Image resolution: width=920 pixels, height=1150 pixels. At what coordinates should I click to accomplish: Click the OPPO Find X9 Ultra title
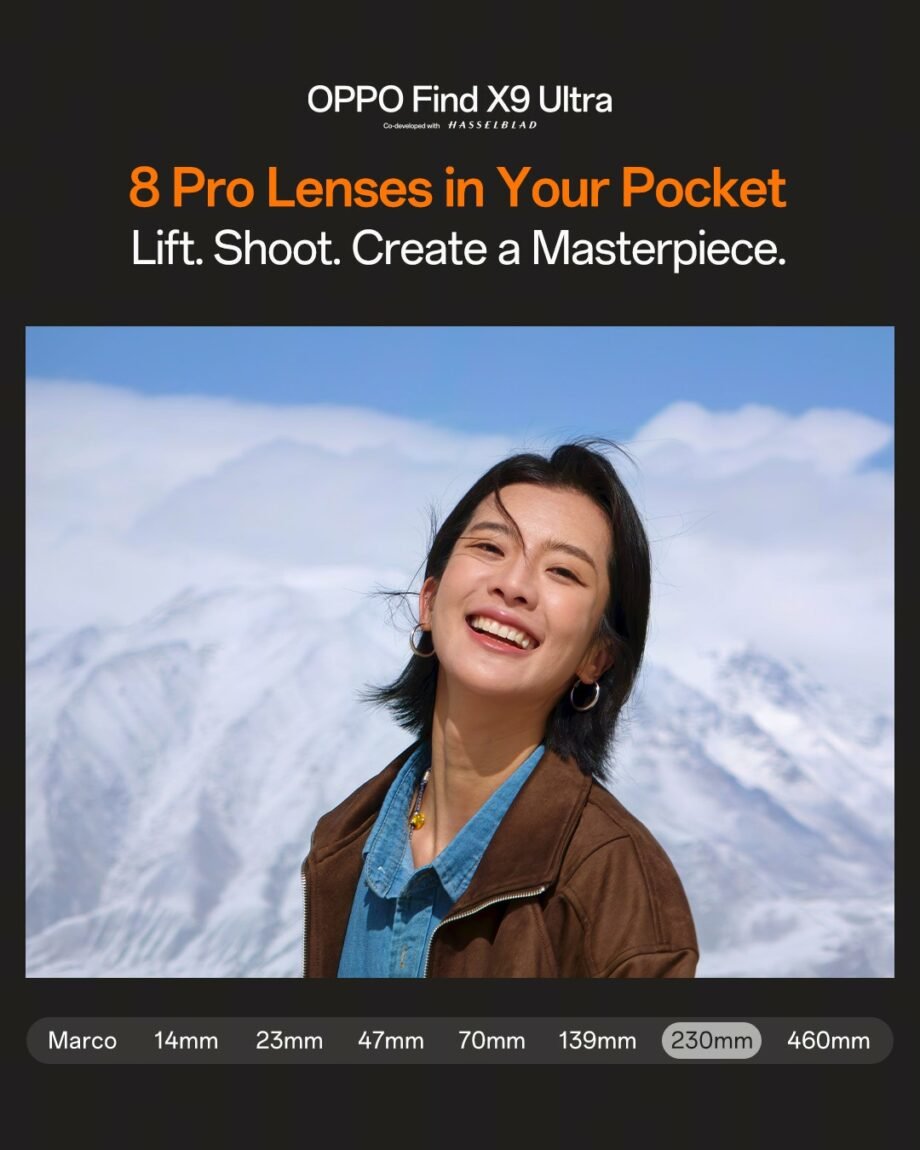click(459, 100)
